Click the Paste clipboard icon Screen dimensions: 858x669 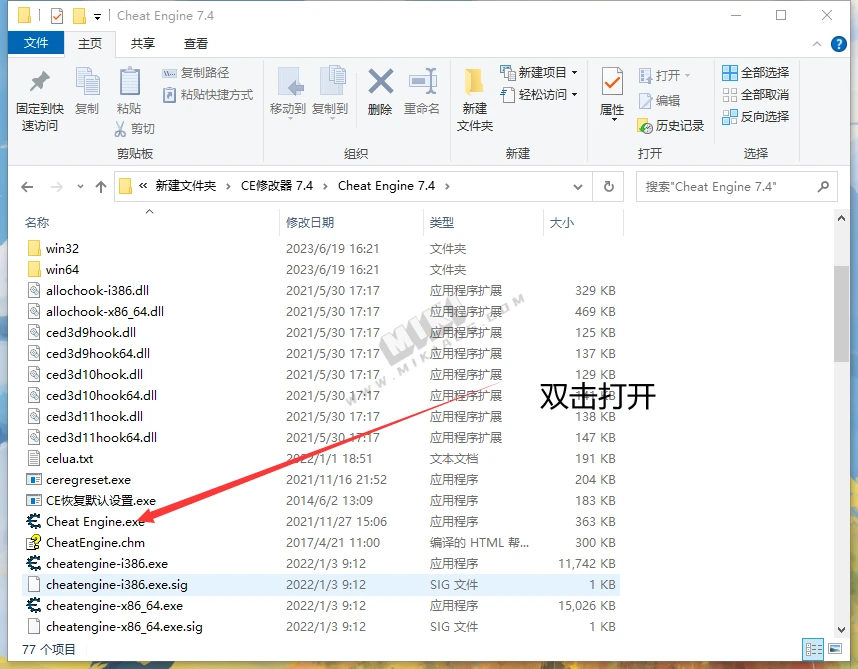(130, 82)
